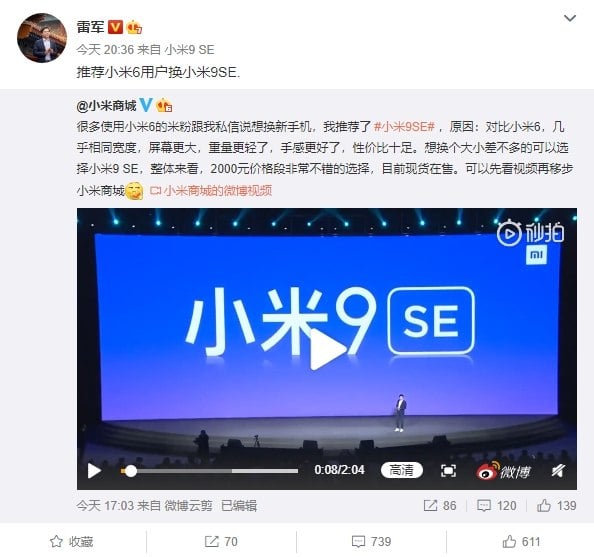
Task: Repost the original post showing 86
Action: (439, 505)
